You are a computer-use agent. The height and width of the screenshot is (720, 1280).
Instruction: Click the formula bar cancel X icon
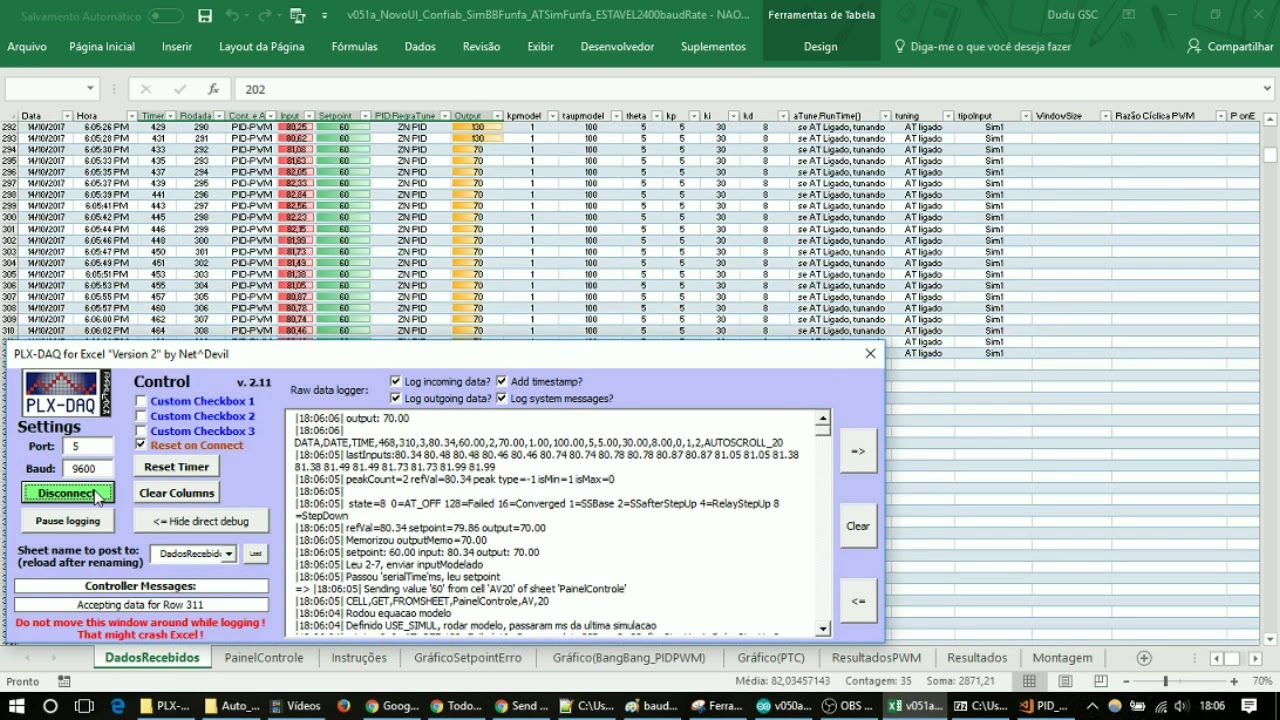coord(146,89)
